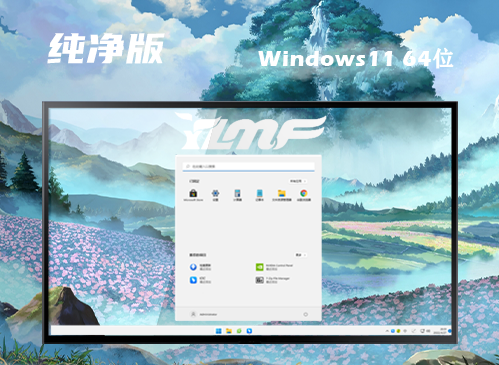Open the blue cursor-icon recommended app
The height and width of the screenshot is (365, 499).
point(201,280)
